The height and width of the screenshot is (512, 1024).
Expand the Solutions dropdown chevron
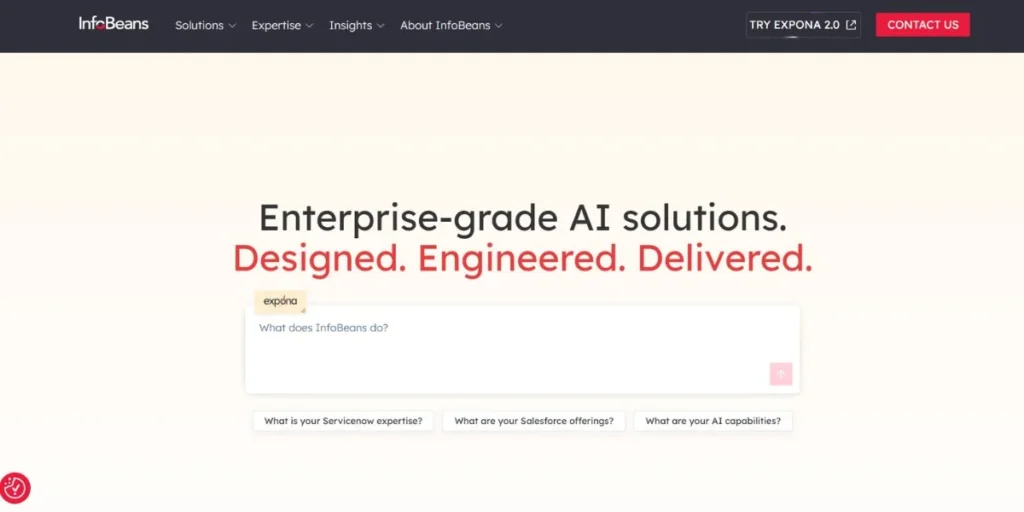pos(232,26)
